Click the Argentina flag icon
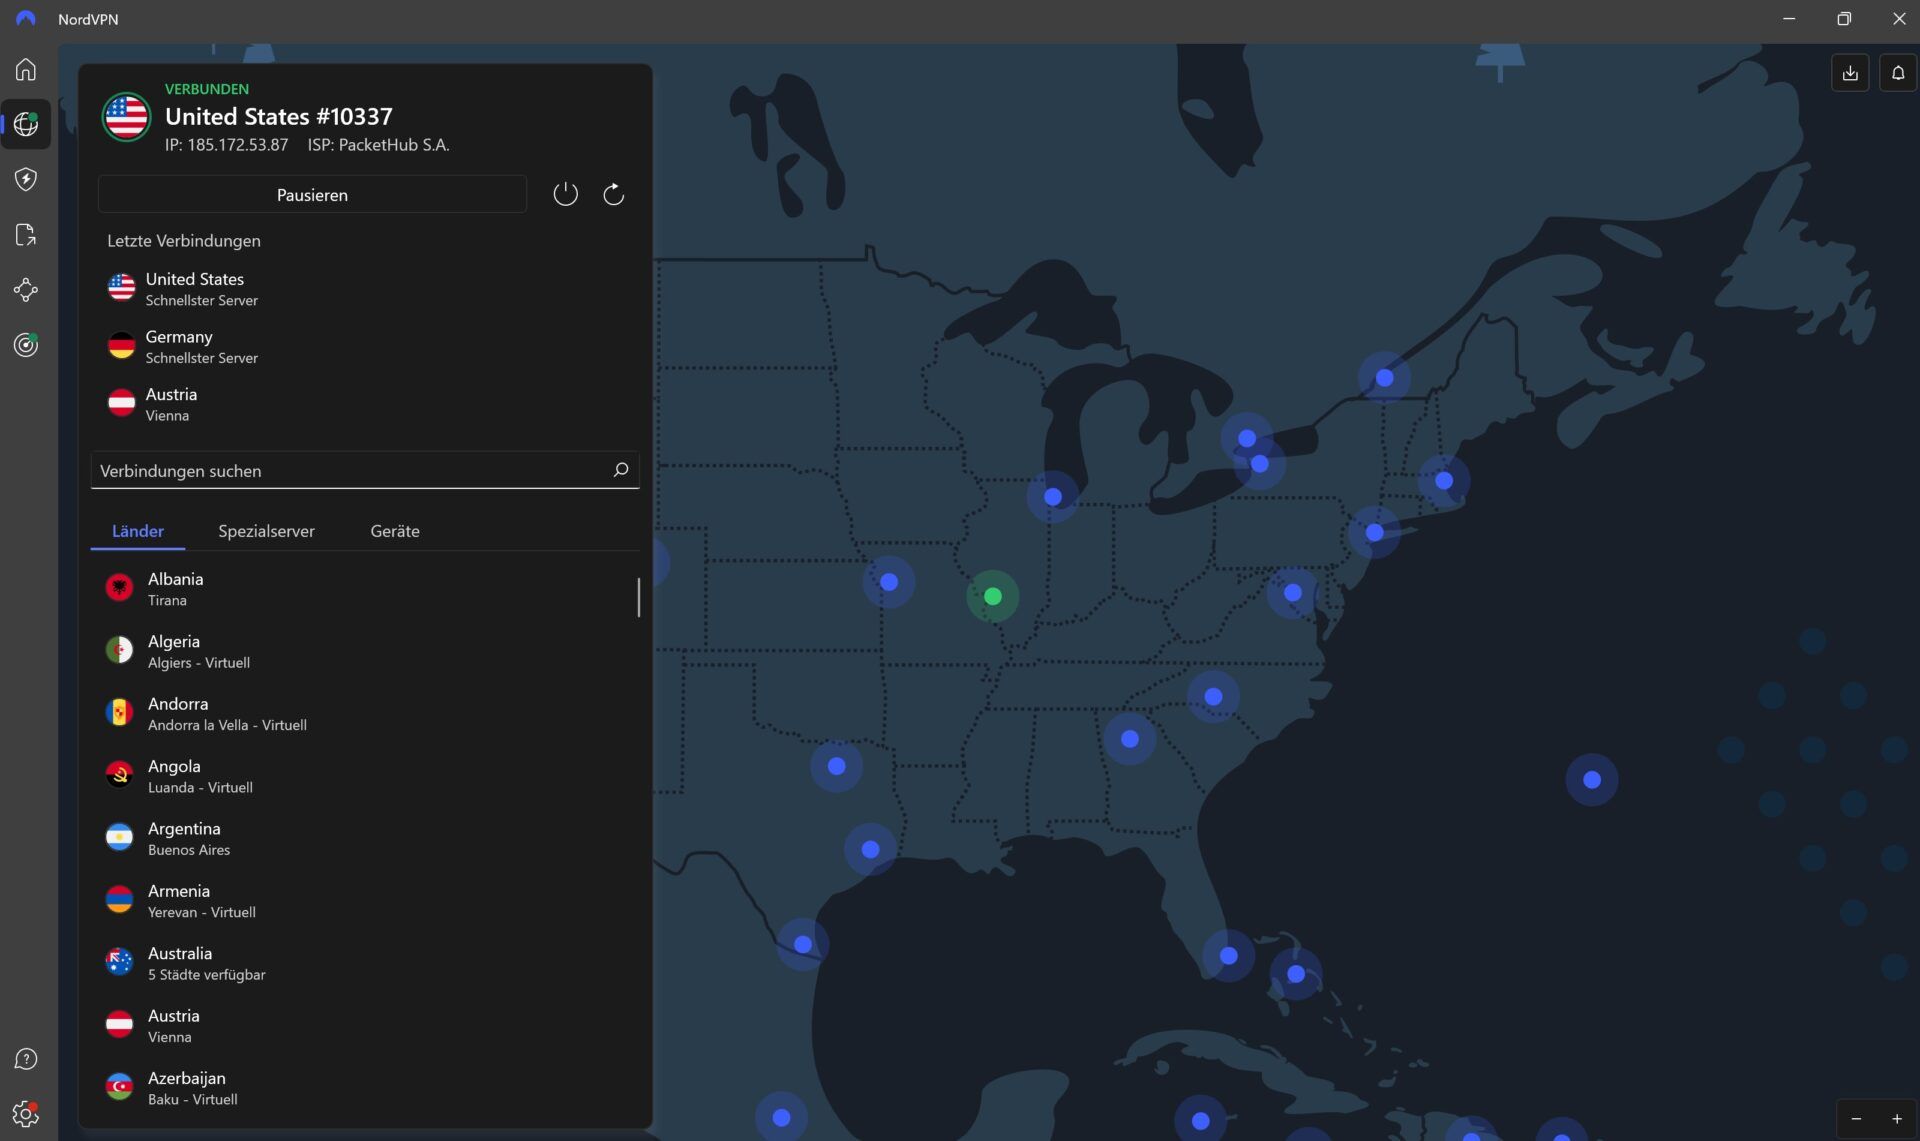This screenshot has width=1920, height=1141. pyautogui.click(x=119, y=838)
